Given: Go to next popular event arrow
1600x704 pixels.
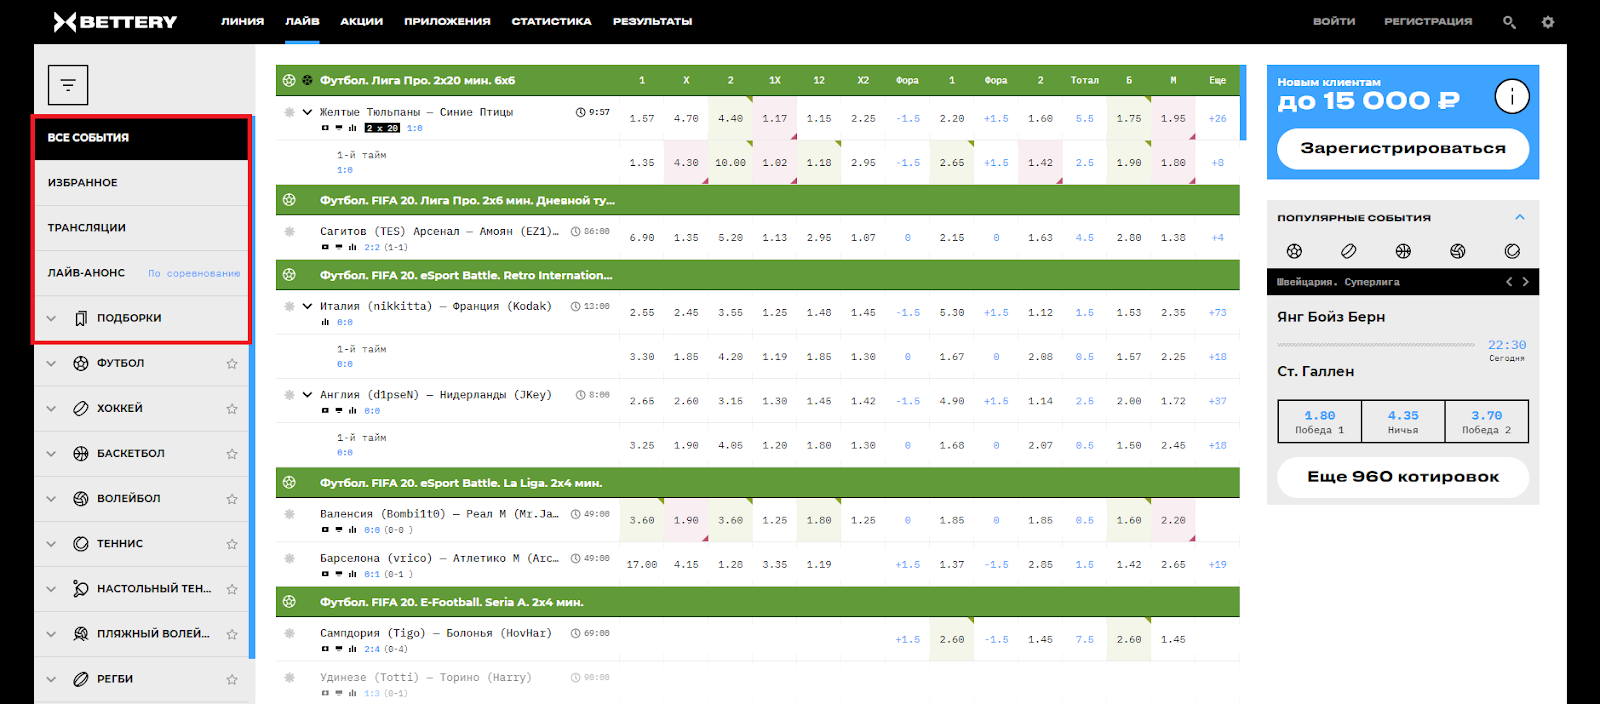Looking at the screenshot, I should [1526, 282].
